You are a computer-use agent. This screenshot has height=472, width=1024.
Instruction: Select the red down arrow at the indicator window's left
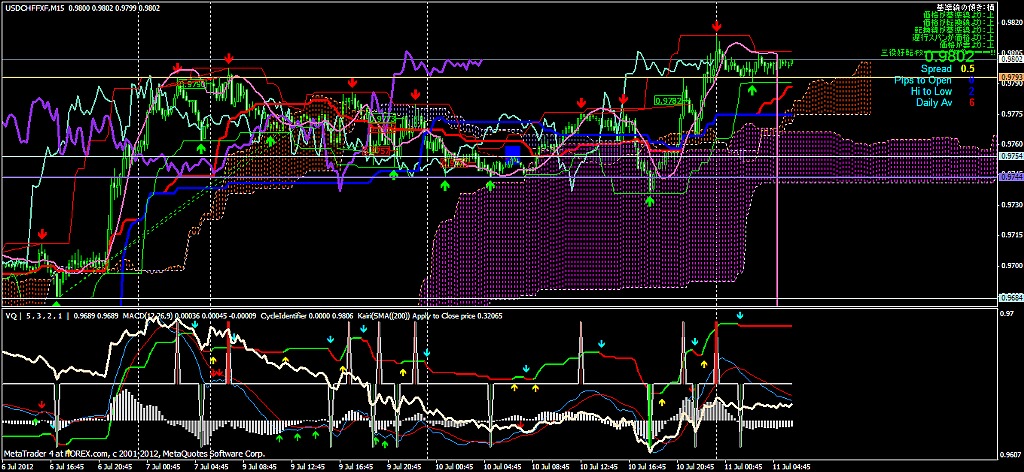click(x=41, y=405)
